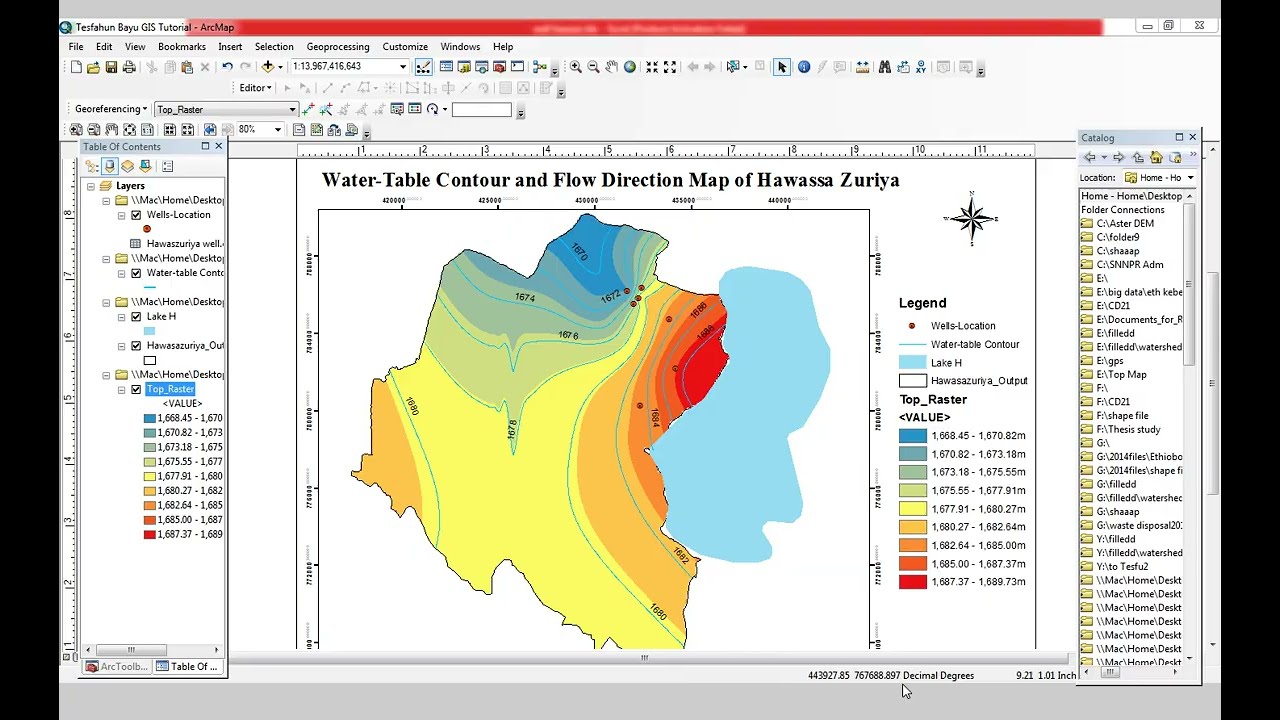Viewport: 1280px width, 720px height.
Task: Click Fixed Zoom Out arrows icon
Action: (670, 67)
